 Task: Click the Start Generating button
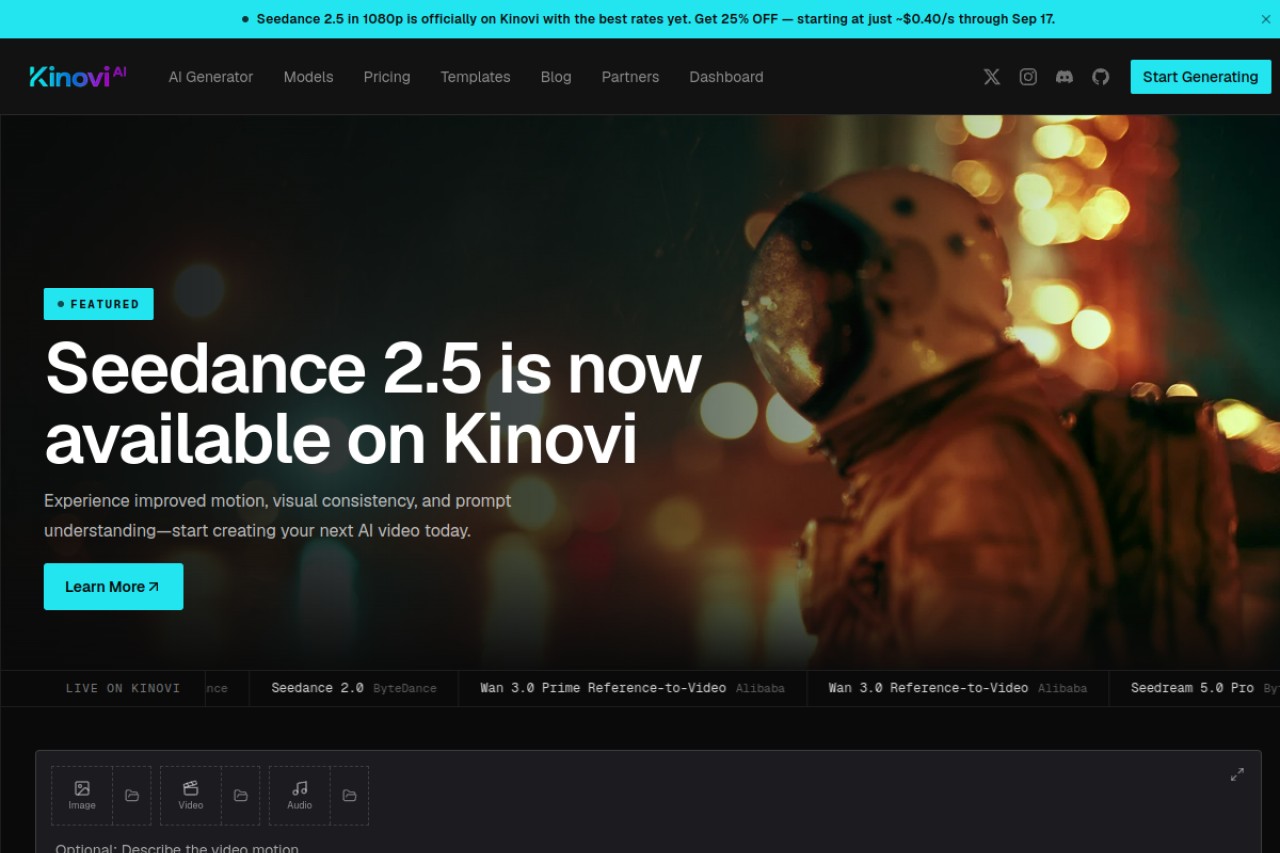[1200, 77]
